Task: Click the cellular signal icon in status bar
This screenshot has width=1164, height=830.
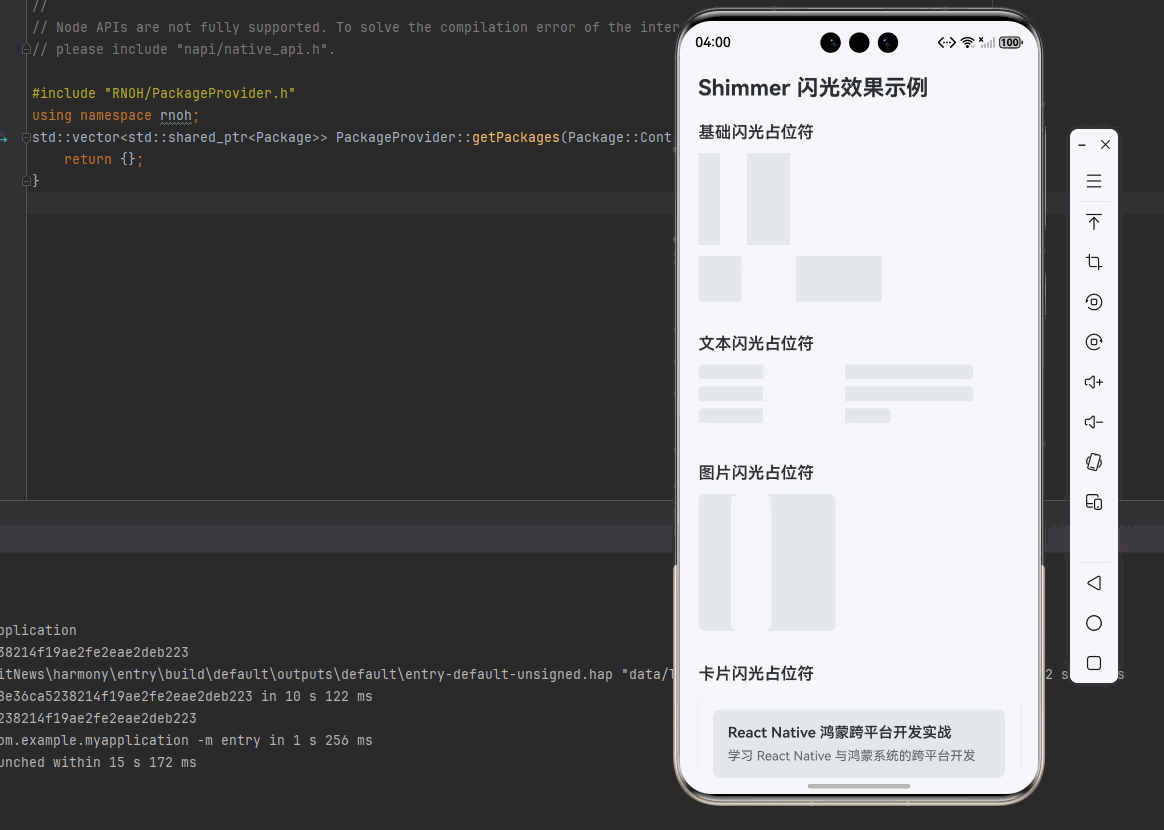Action: click(987, 42)
